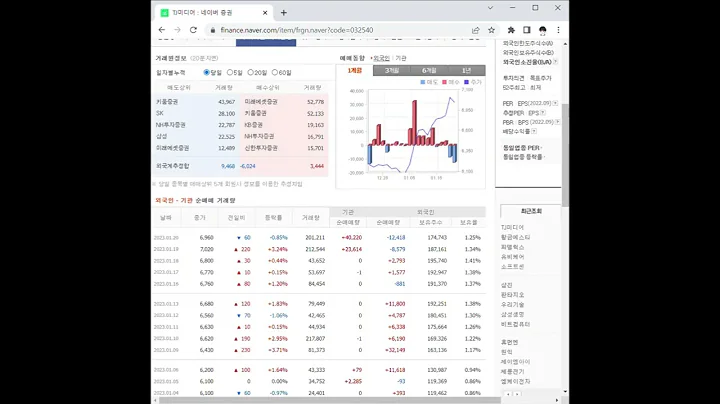Click help icon beside 외국인소진율

[556, 62]
